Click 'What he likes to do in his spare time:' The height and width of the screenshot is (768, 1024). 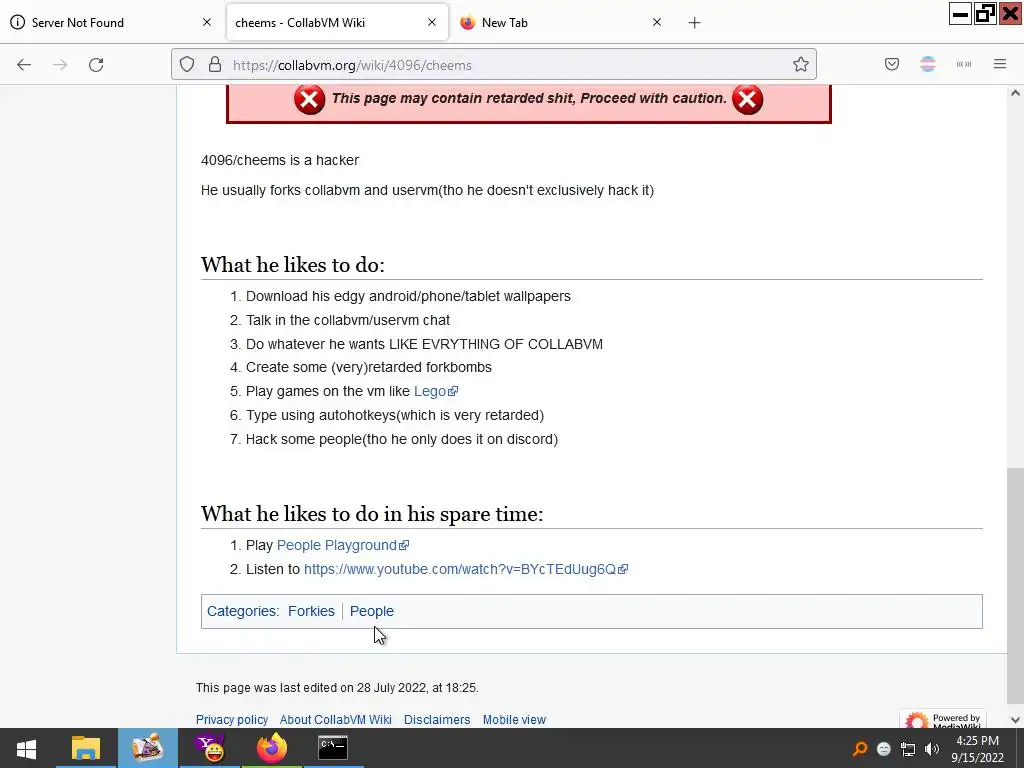372,513
